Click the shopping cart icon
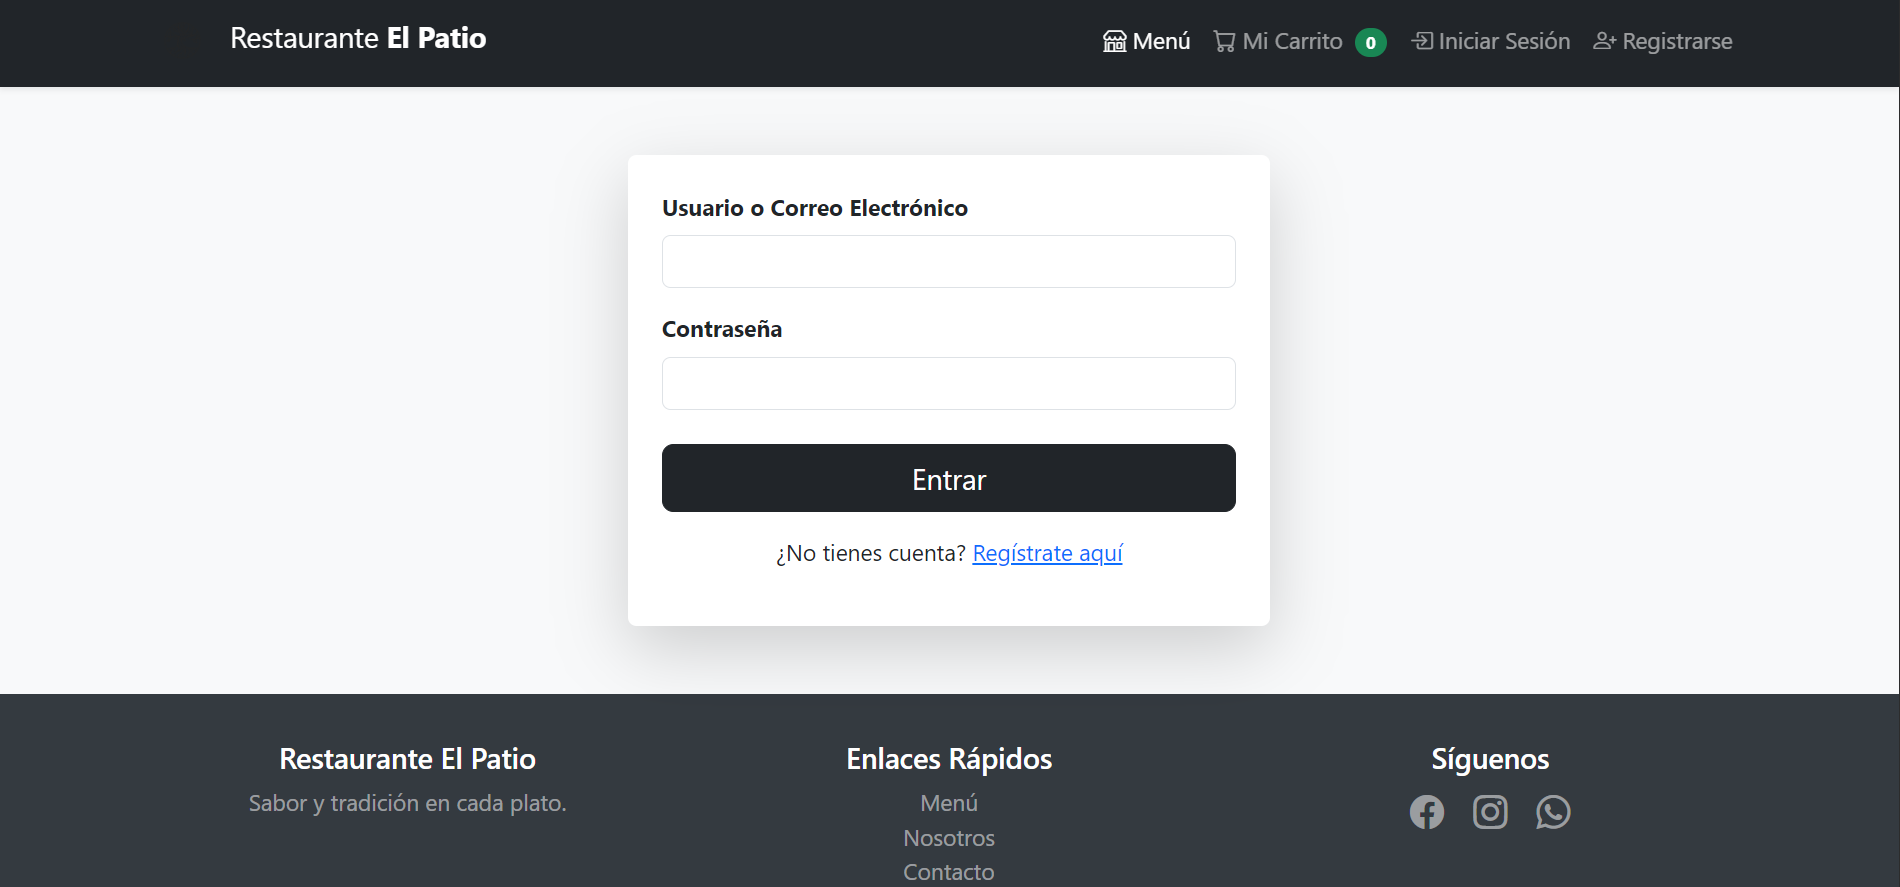Screen dimensions: 1900x887 tap(1224, 41)
